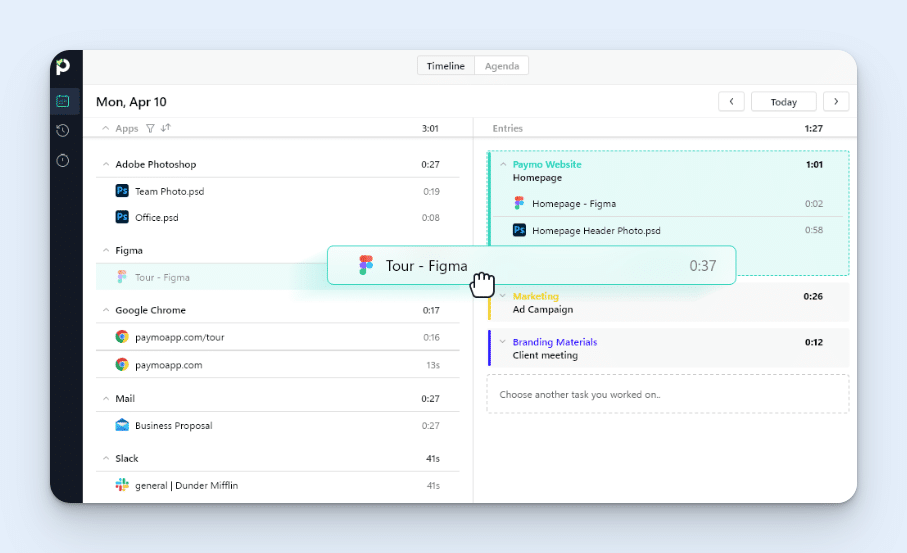Click the faded Figma icon in Tour - Figma row

[x=121, y=277]
